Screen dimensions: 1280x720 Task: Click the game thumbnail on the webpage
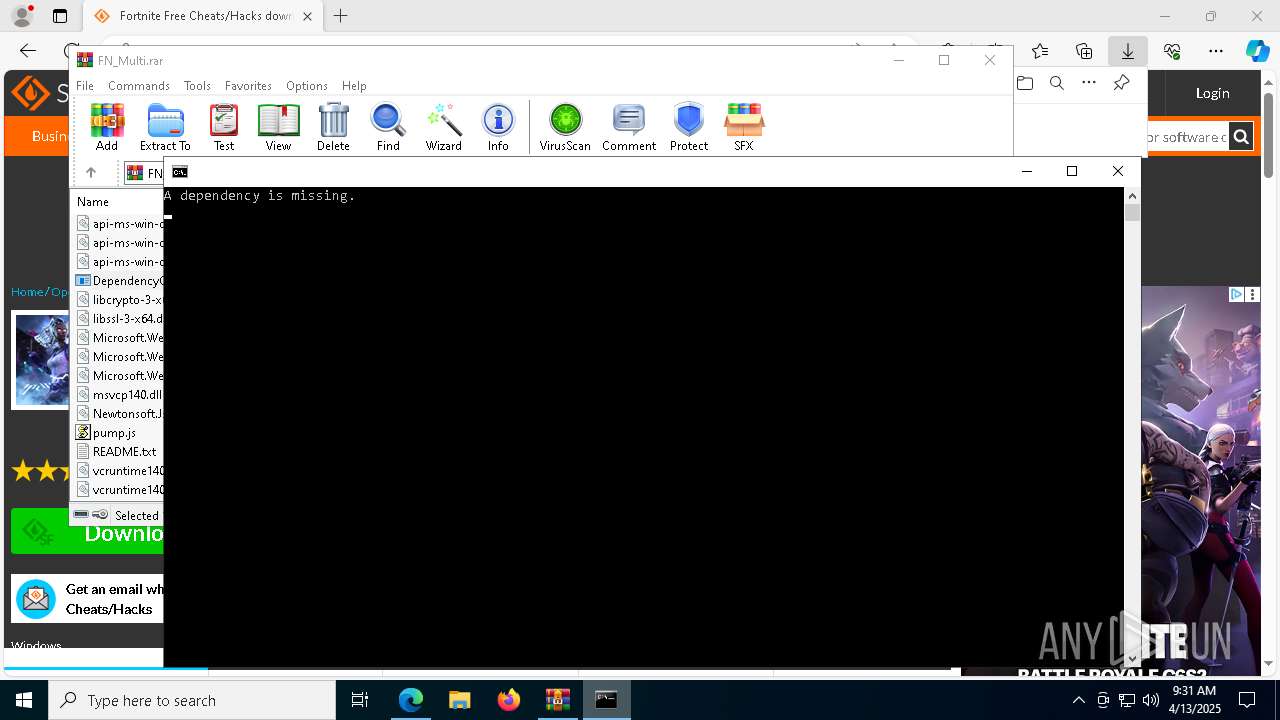point(41,360)
